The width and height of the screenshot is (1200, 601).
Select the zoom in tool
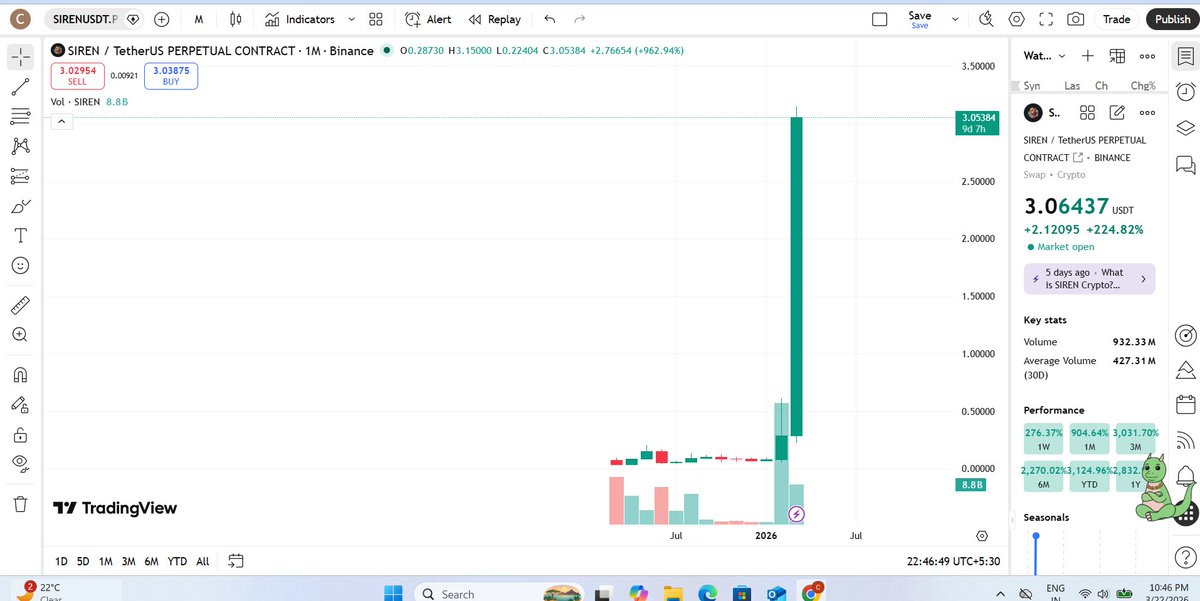point(20,334)
